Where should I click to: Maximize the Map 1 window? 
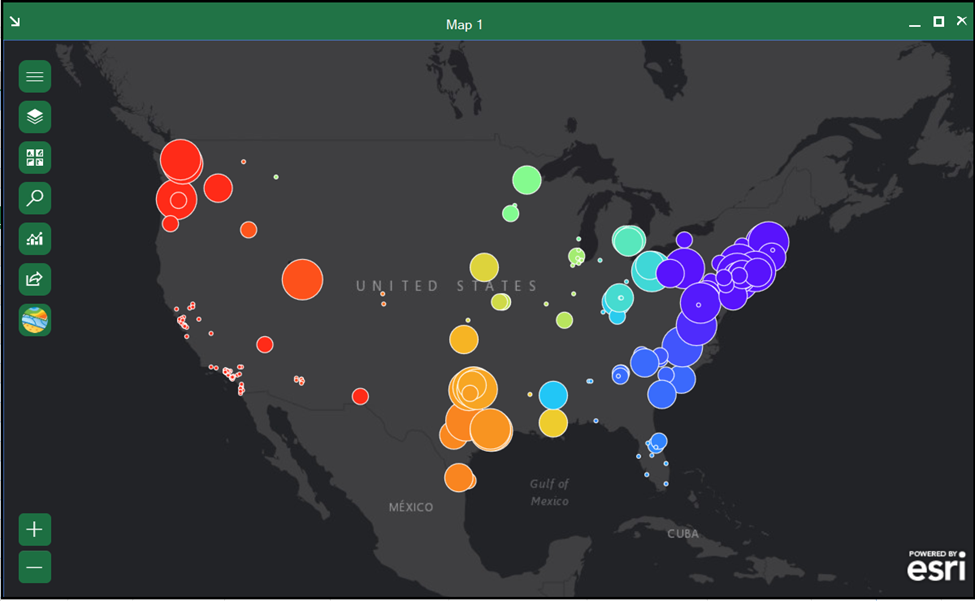tap(937, 20)
